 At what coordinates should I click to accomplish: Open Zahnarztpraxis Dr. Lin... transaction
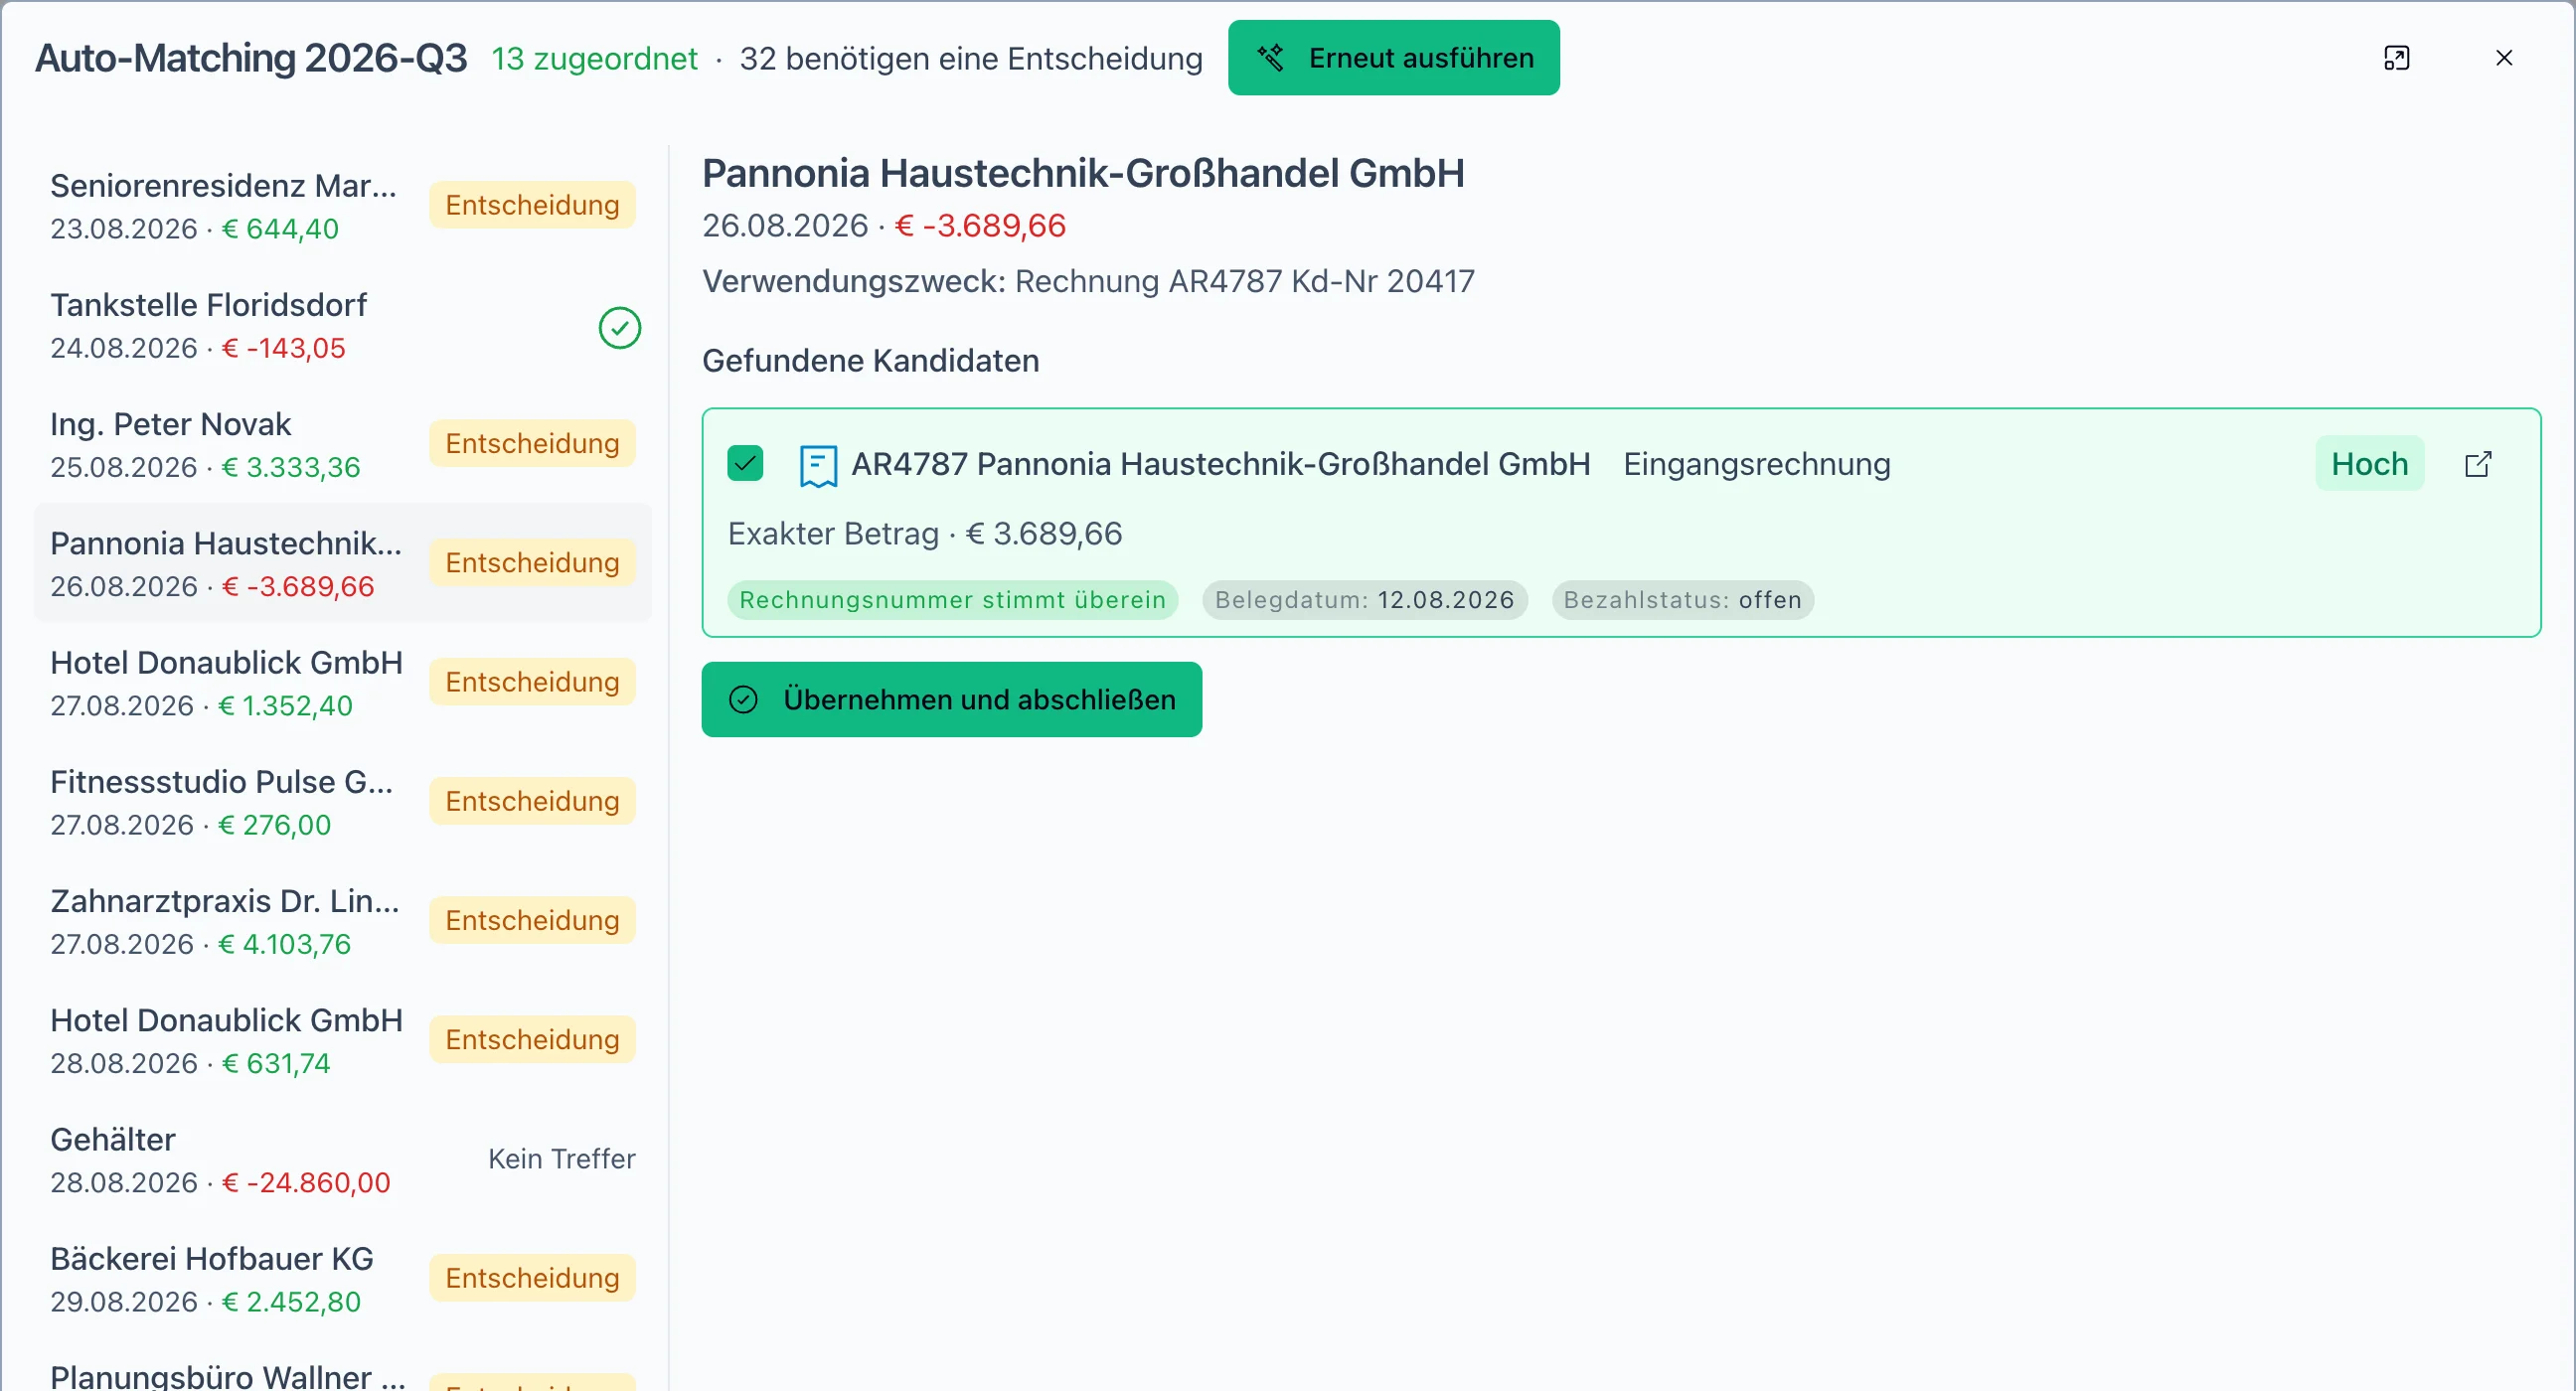click(x=343, y=921)
